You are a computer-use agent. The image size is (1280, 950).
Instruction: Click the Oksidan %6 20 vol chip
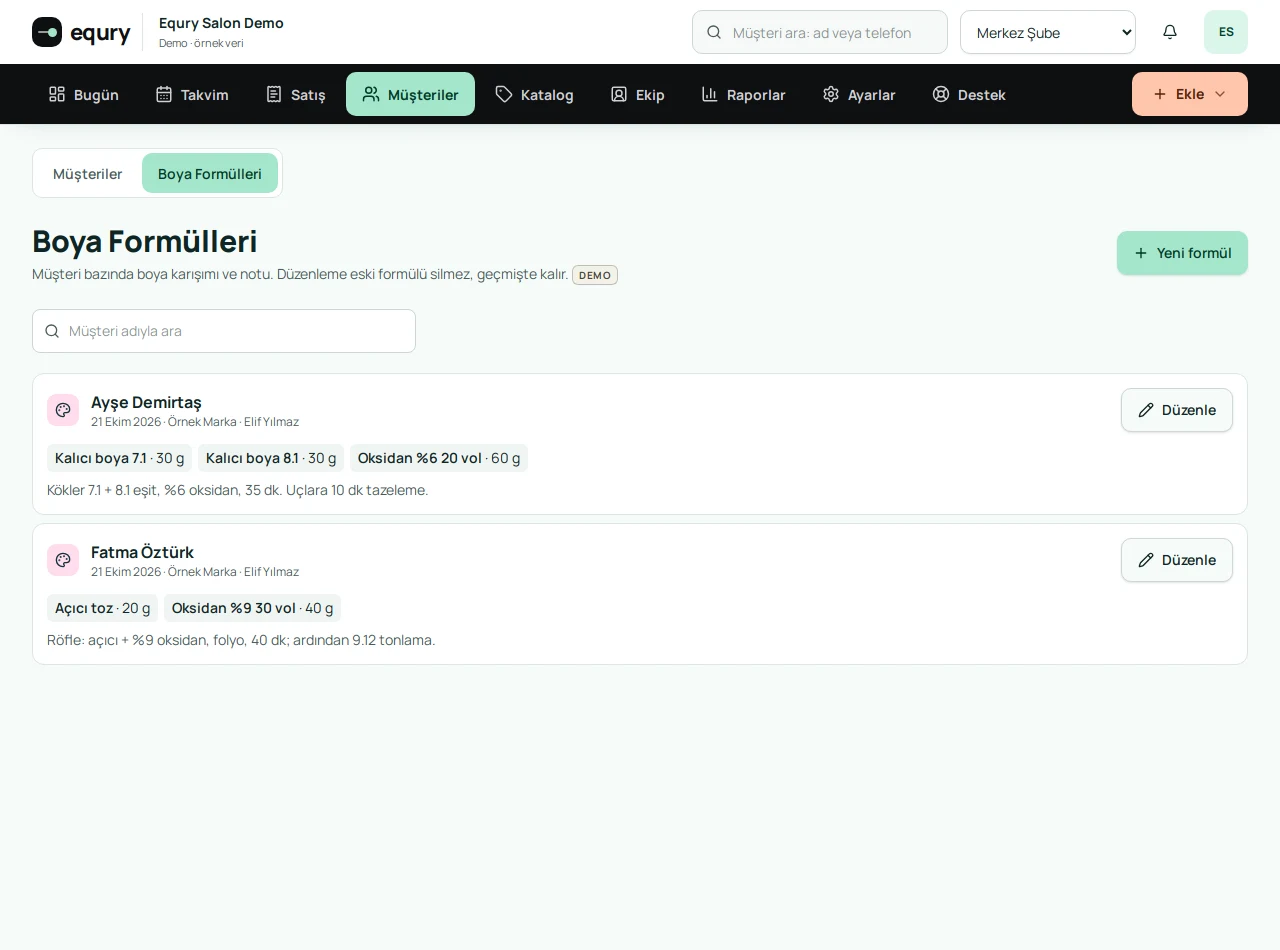tap(439, 458)
